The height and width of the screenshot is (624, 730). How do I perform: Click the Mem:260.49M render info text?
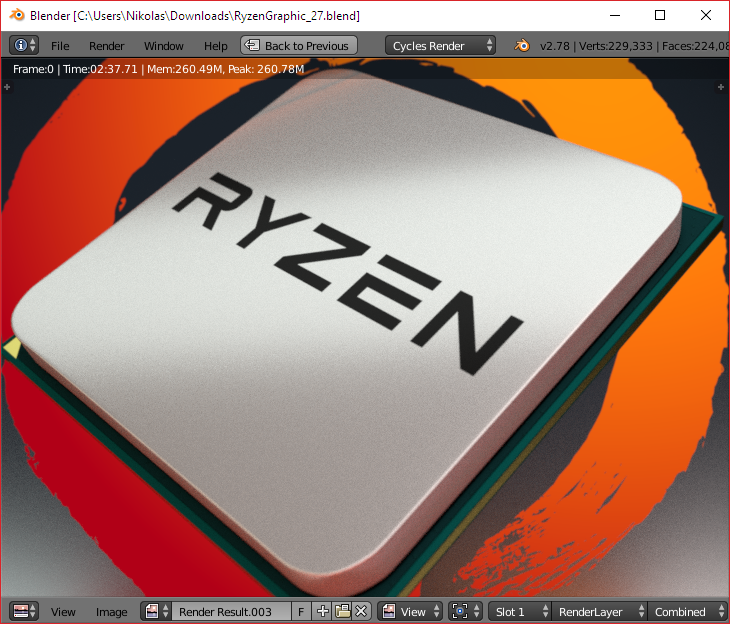pyautogui.click(x=184, y=69)
